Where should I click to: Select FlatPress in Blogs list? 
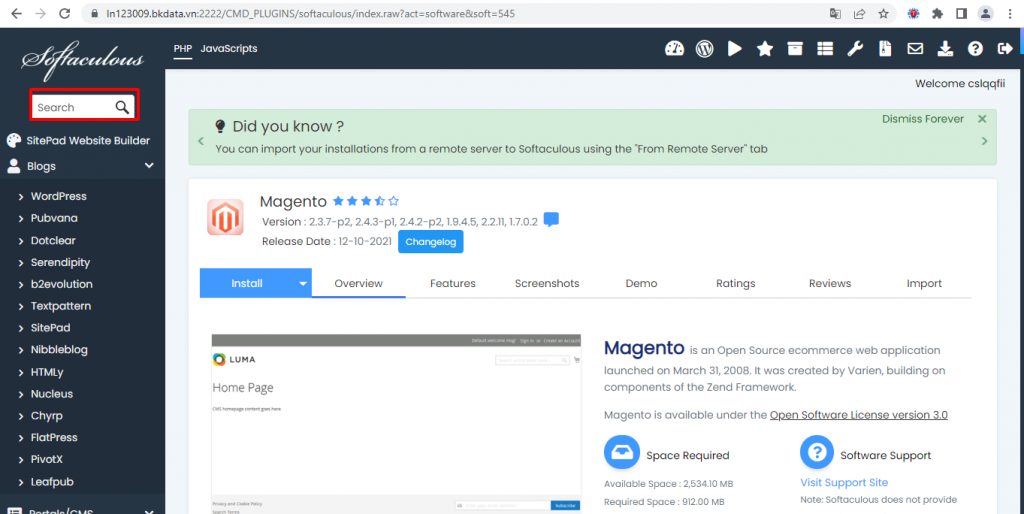54,438
